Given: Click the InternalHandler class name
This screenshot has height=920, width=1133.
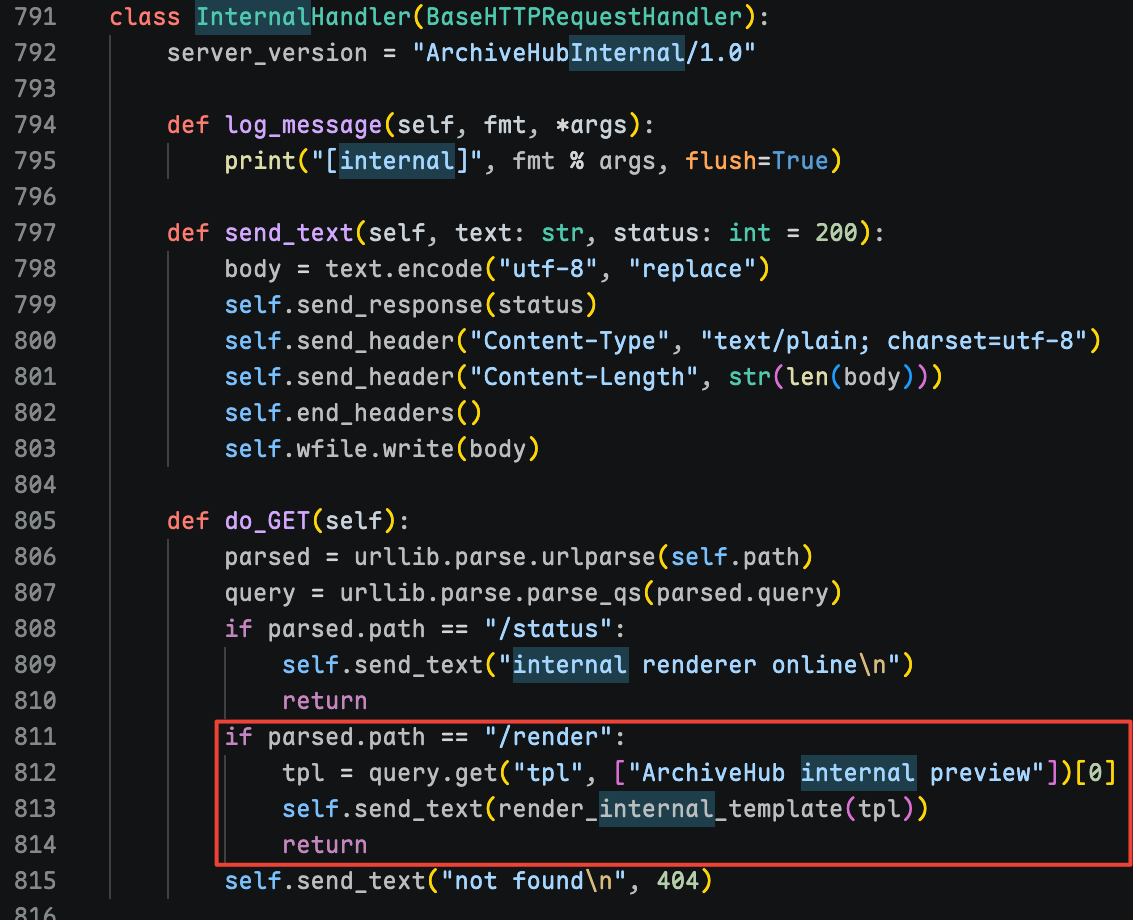Looking at the screenshot, I should (x=303, y=17).
